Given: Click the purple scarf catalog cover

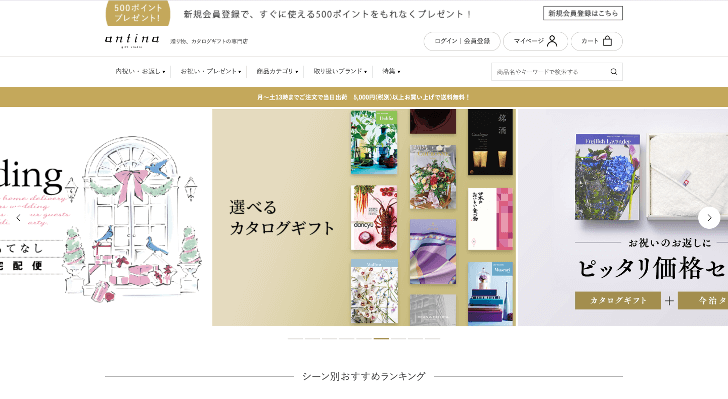Looking at the screenshot, I should tap(433, 252).
